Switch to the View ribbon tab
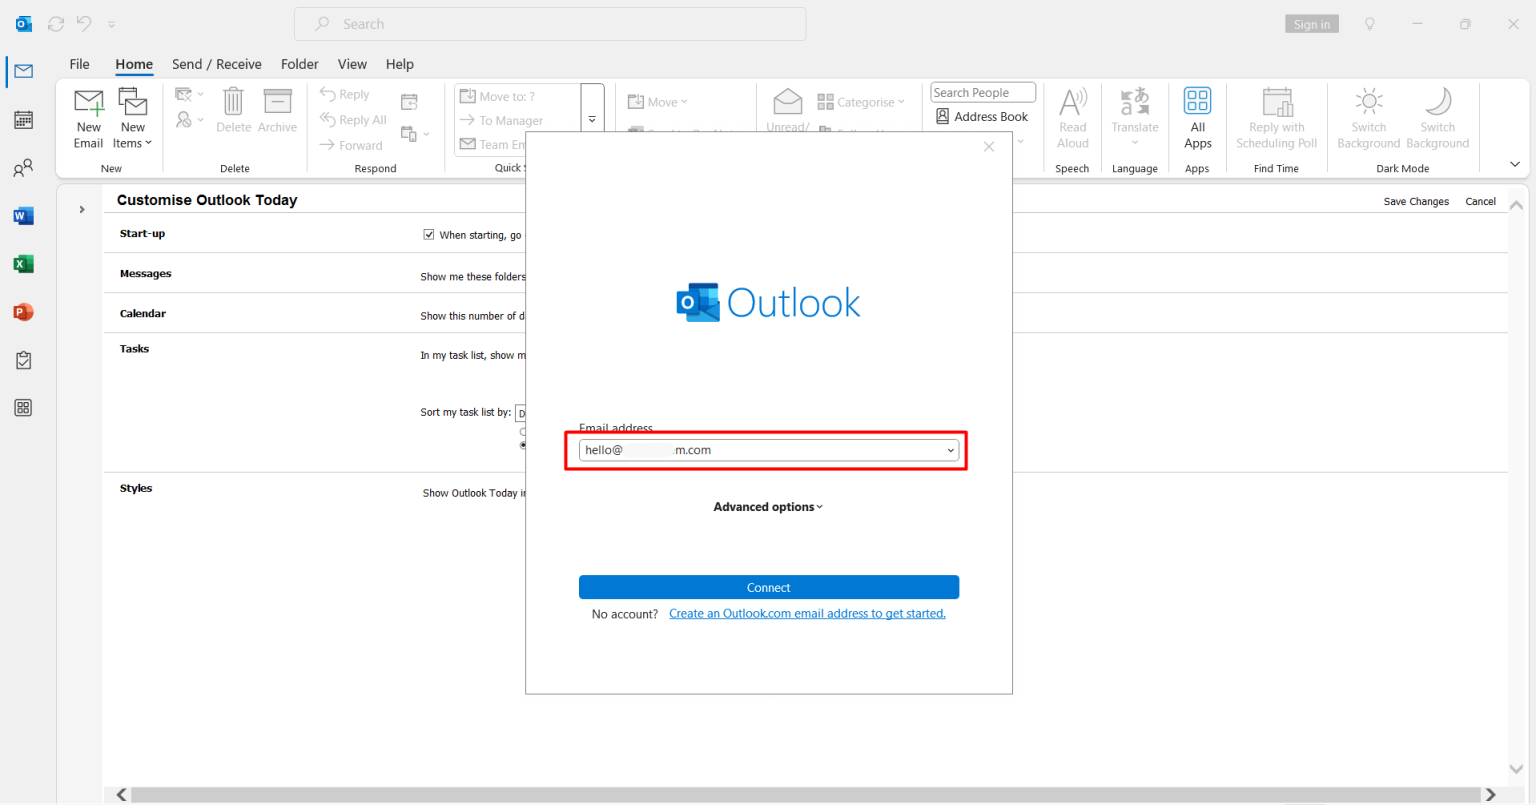 click(352, 63)
